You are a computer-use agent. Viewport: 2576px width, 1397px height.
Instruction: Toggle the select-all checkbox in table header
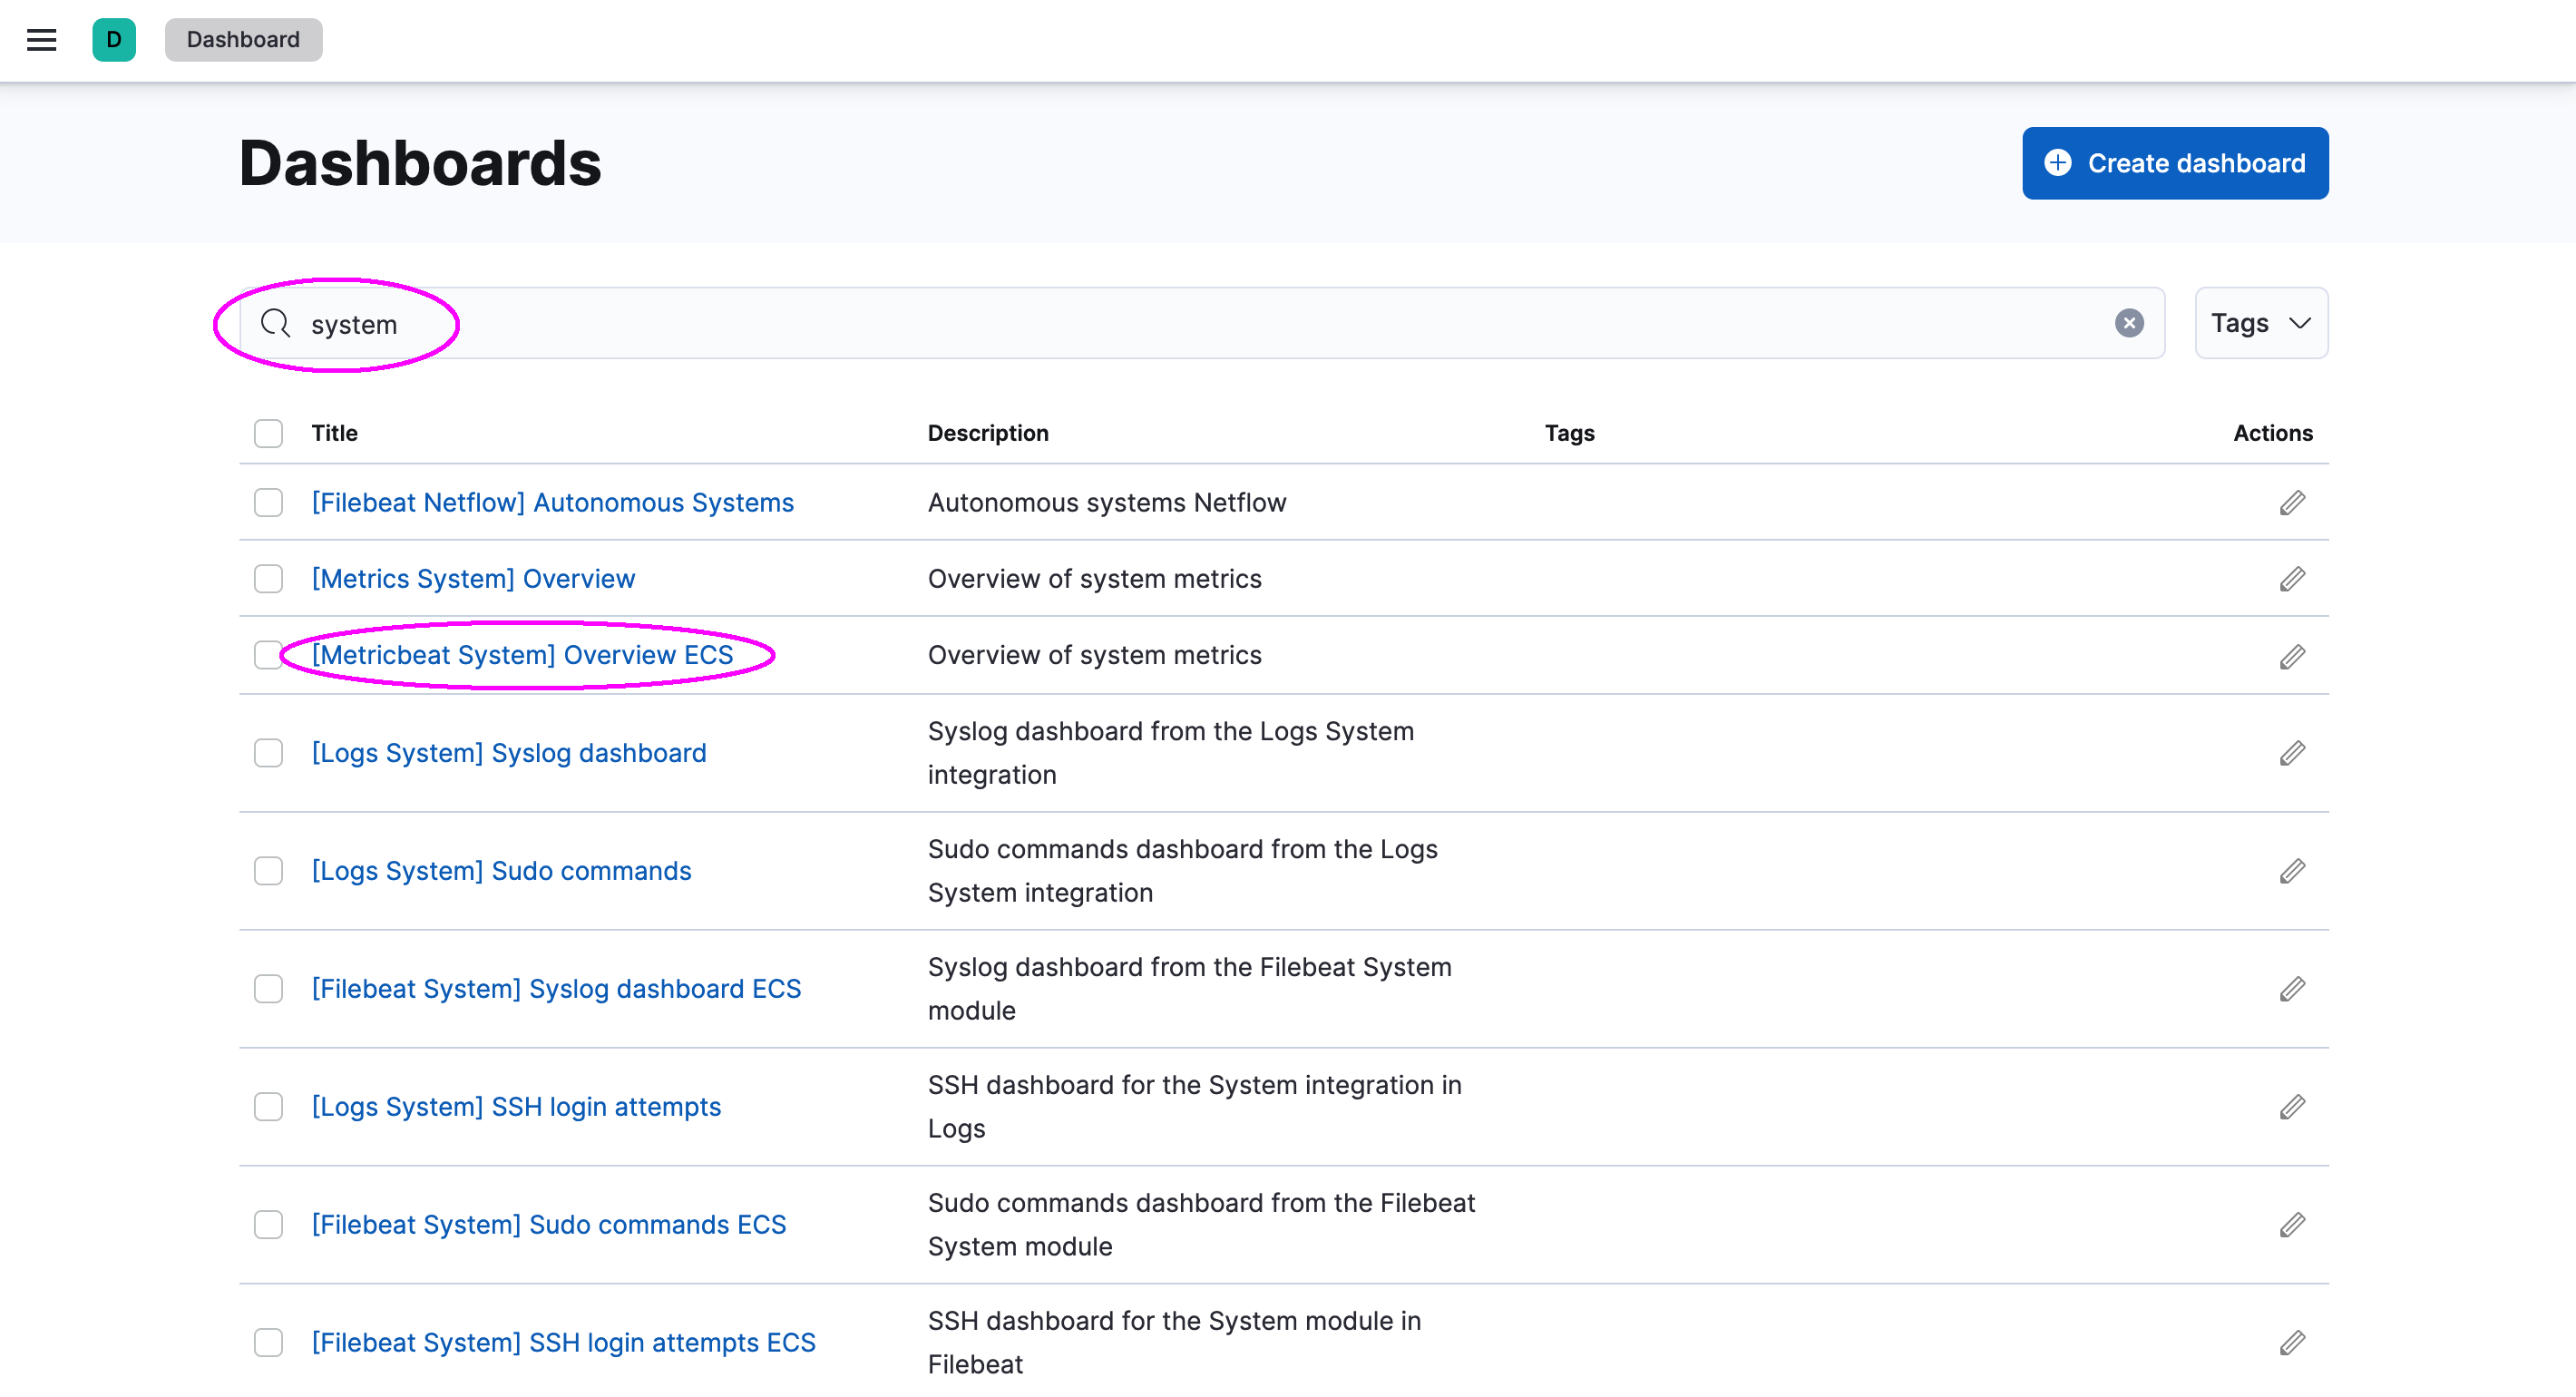pyautogui.click(x=268, y=433)
